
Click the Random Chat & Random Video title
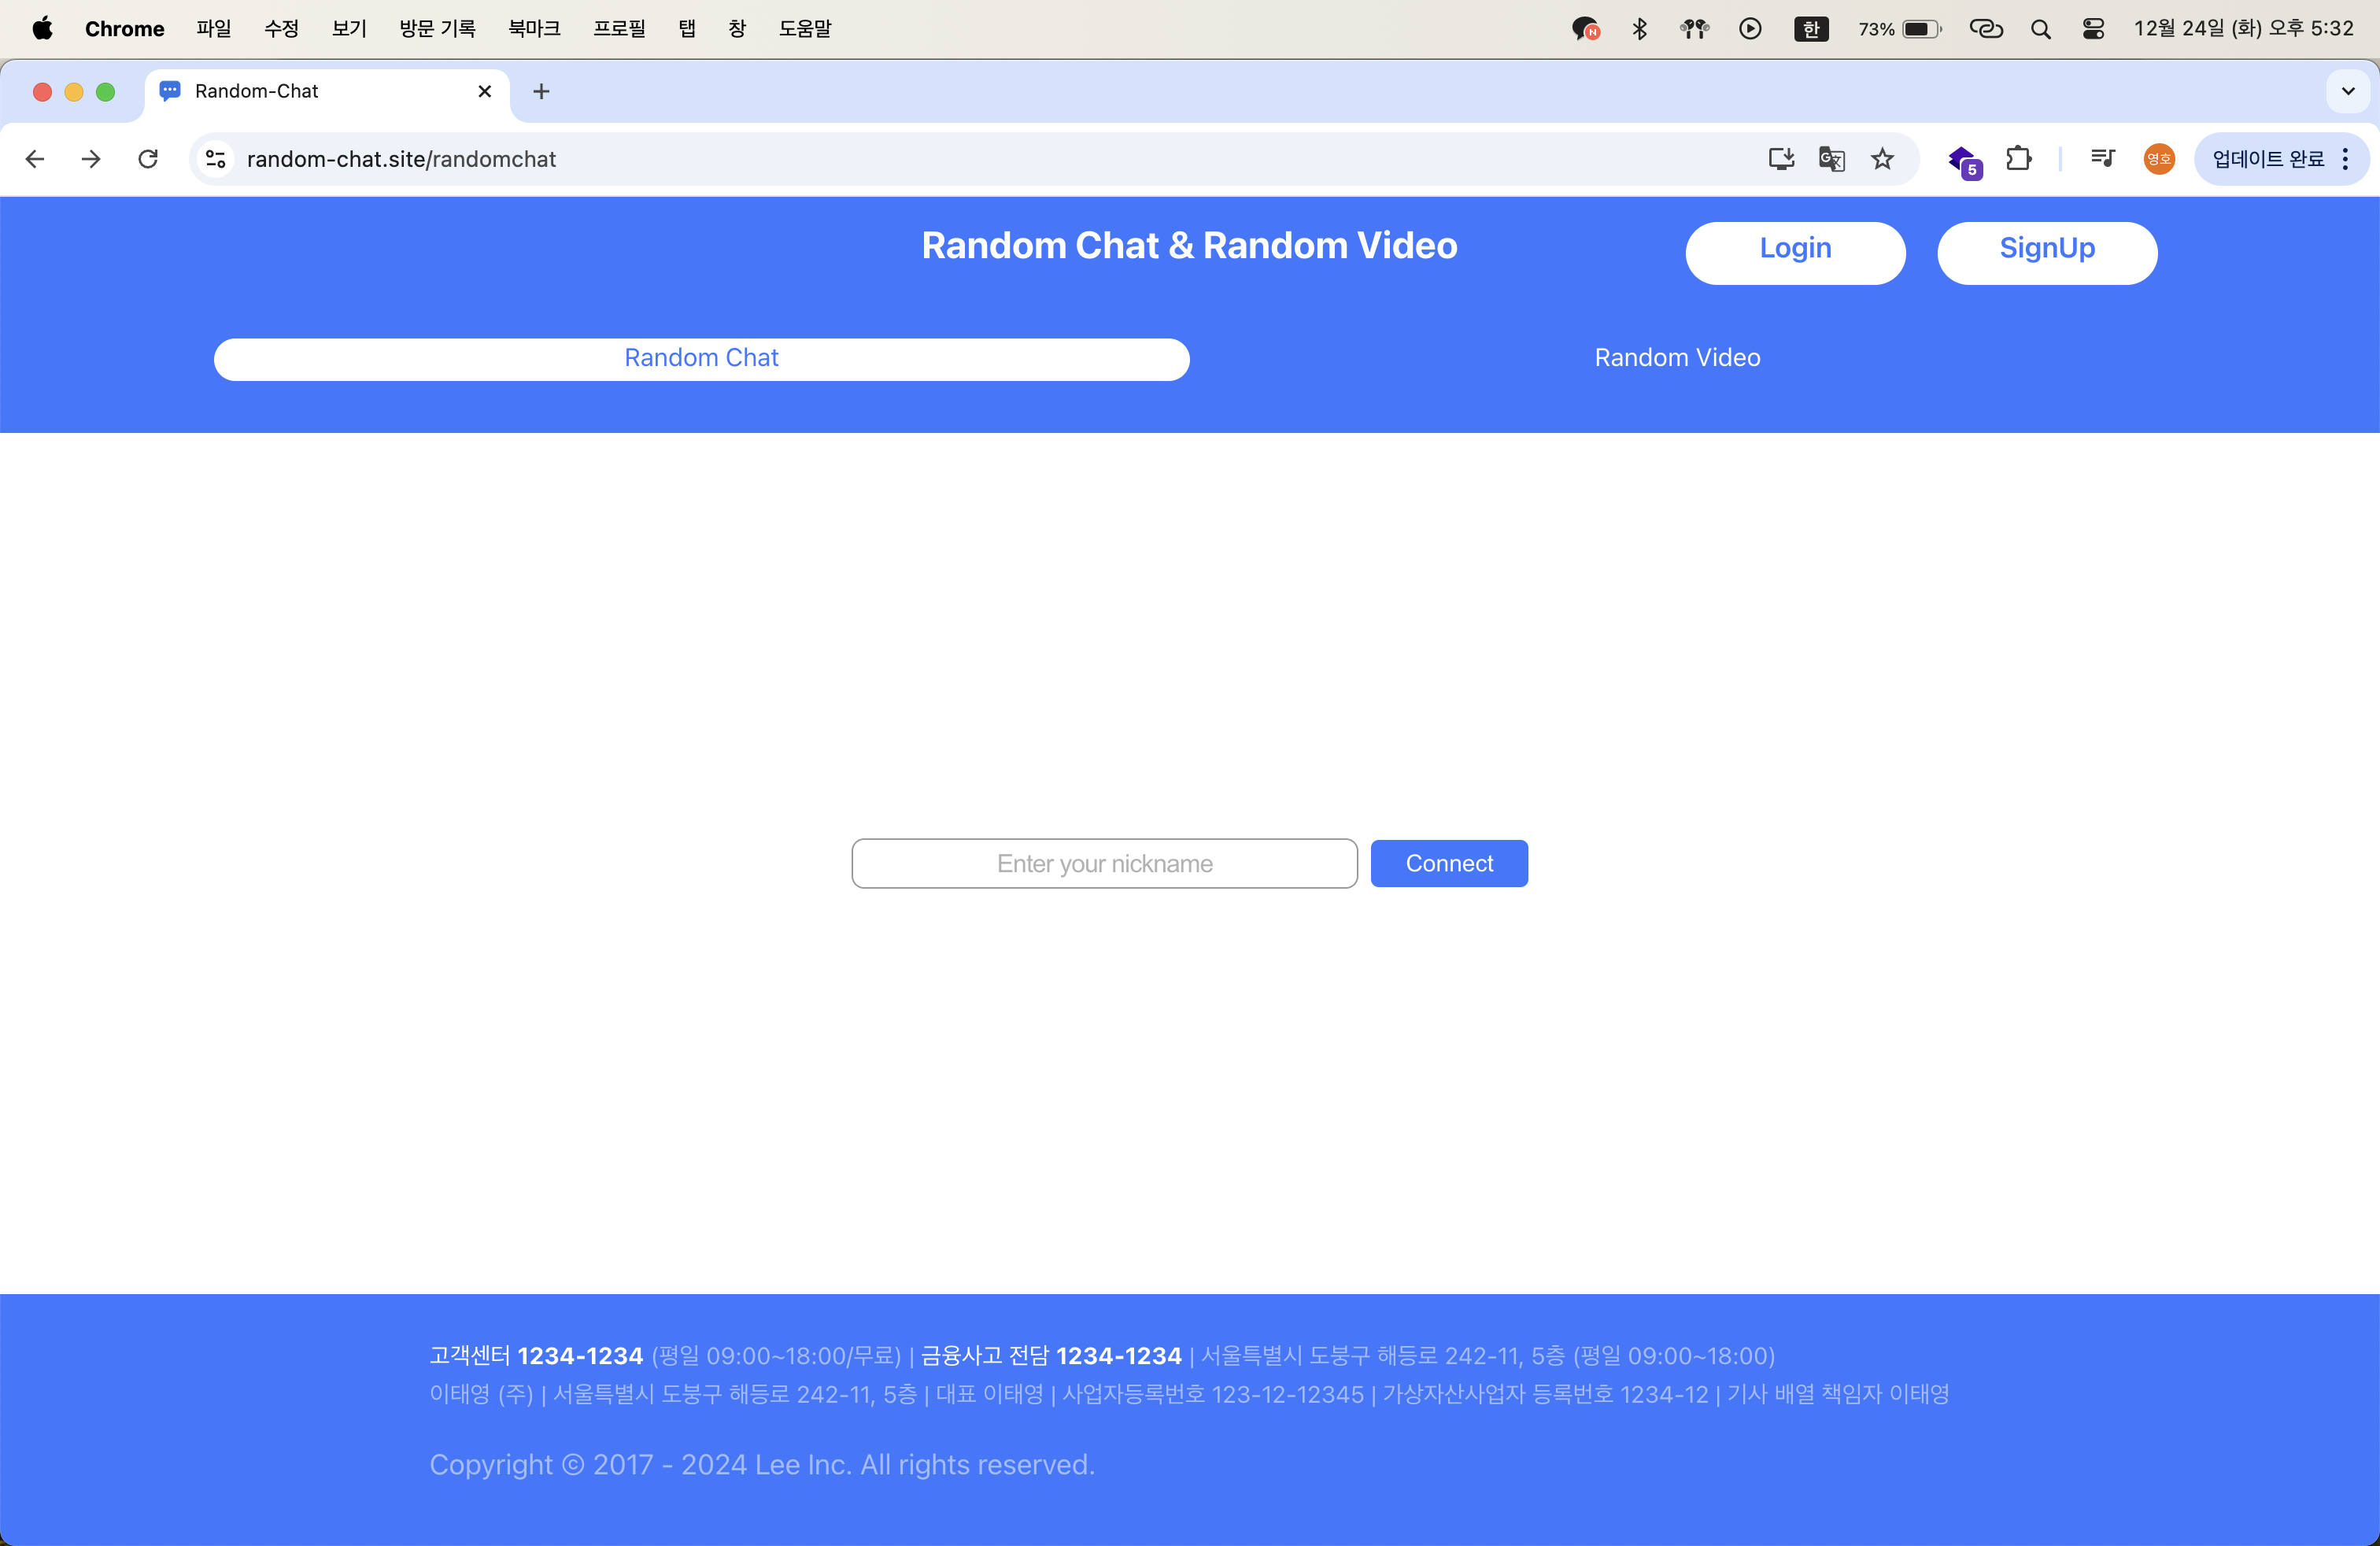click(1189, 246)
